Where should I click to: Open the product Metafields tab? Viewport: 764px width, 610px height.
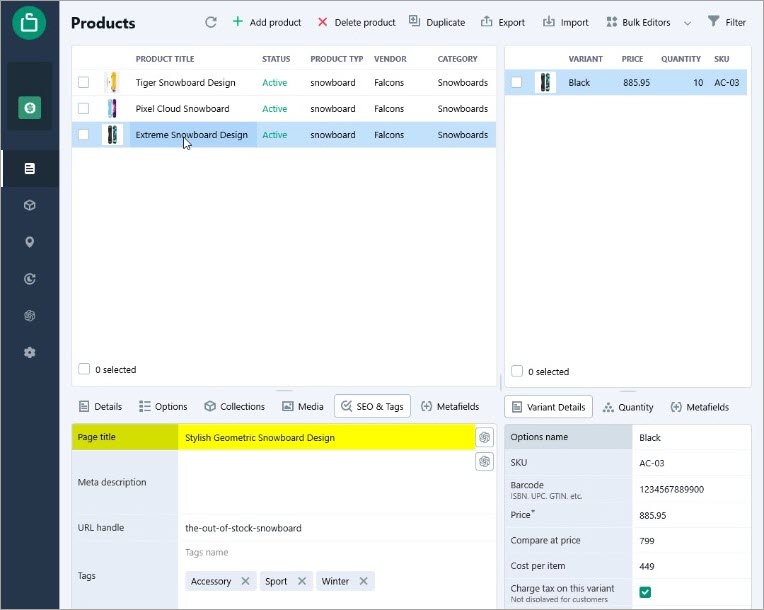tap(450, 406)
